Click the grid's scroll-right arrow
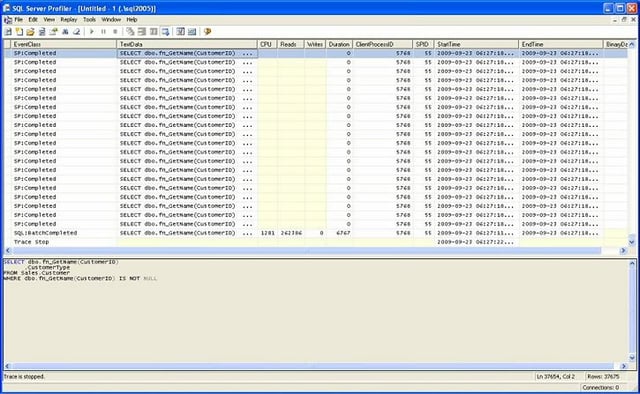 click(x=623, y=250)
